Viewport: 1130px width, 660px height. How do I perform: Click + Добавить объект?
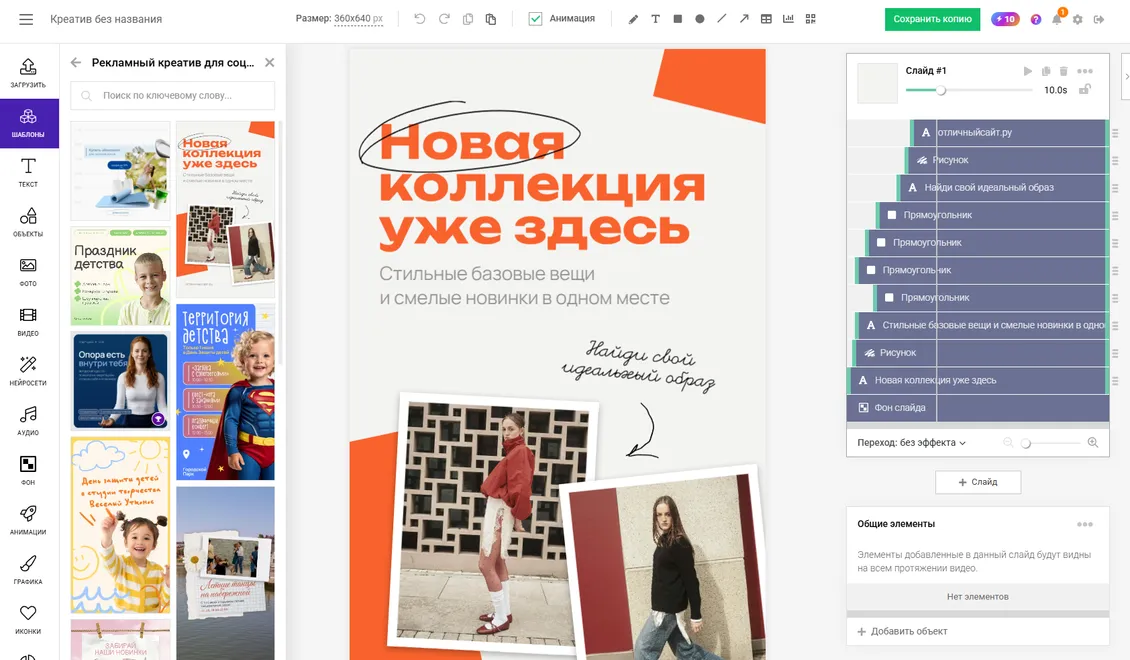click(x=902, y=631)
